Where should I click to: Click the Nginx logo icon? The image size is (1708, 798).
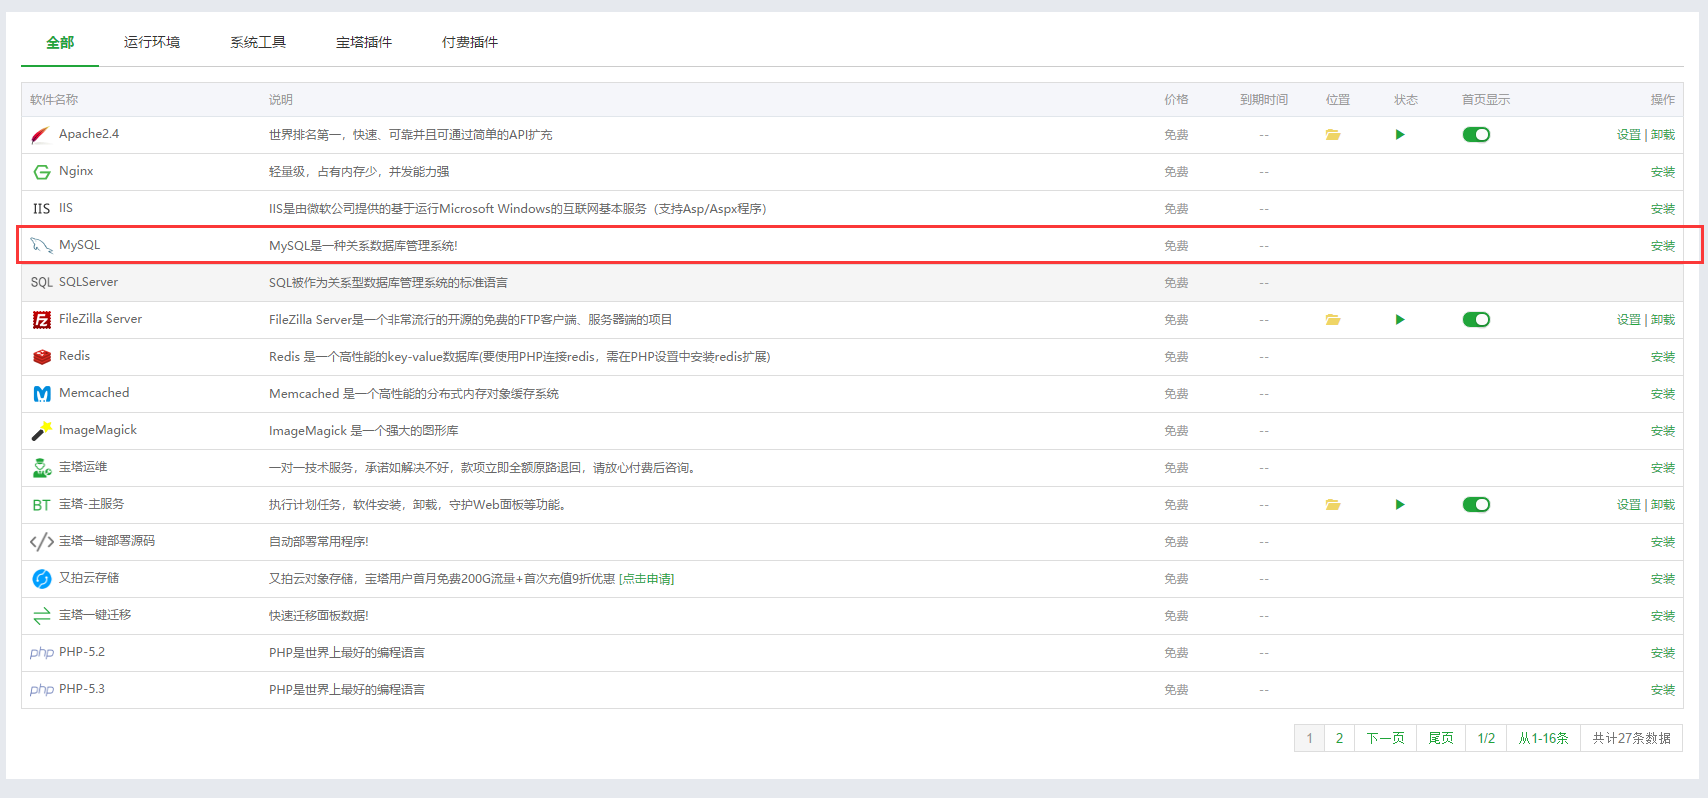pyautogui.click(x=41, y=172)
